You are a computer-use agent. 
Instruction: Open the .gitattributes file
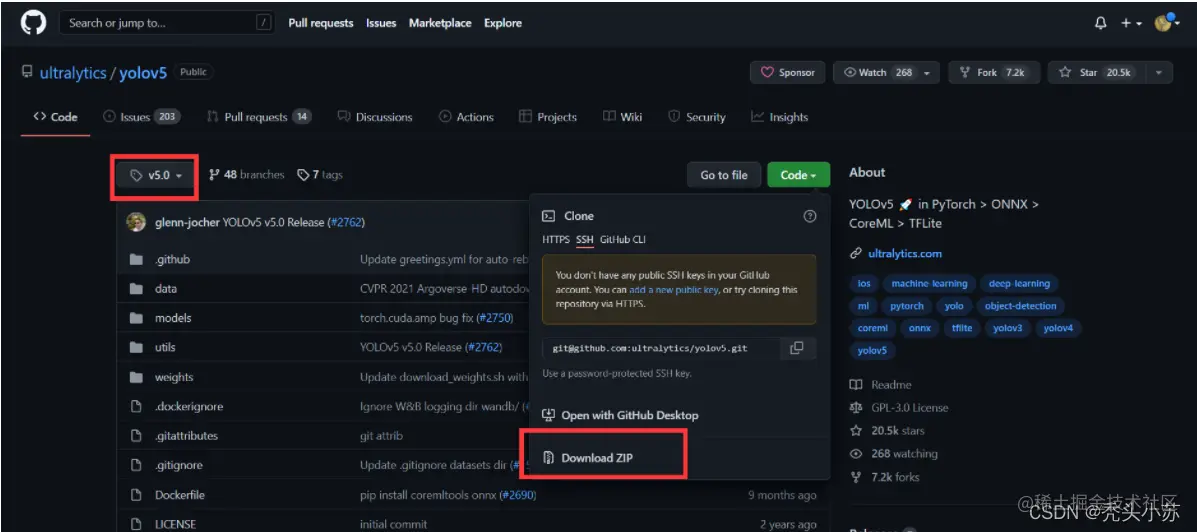186,435
